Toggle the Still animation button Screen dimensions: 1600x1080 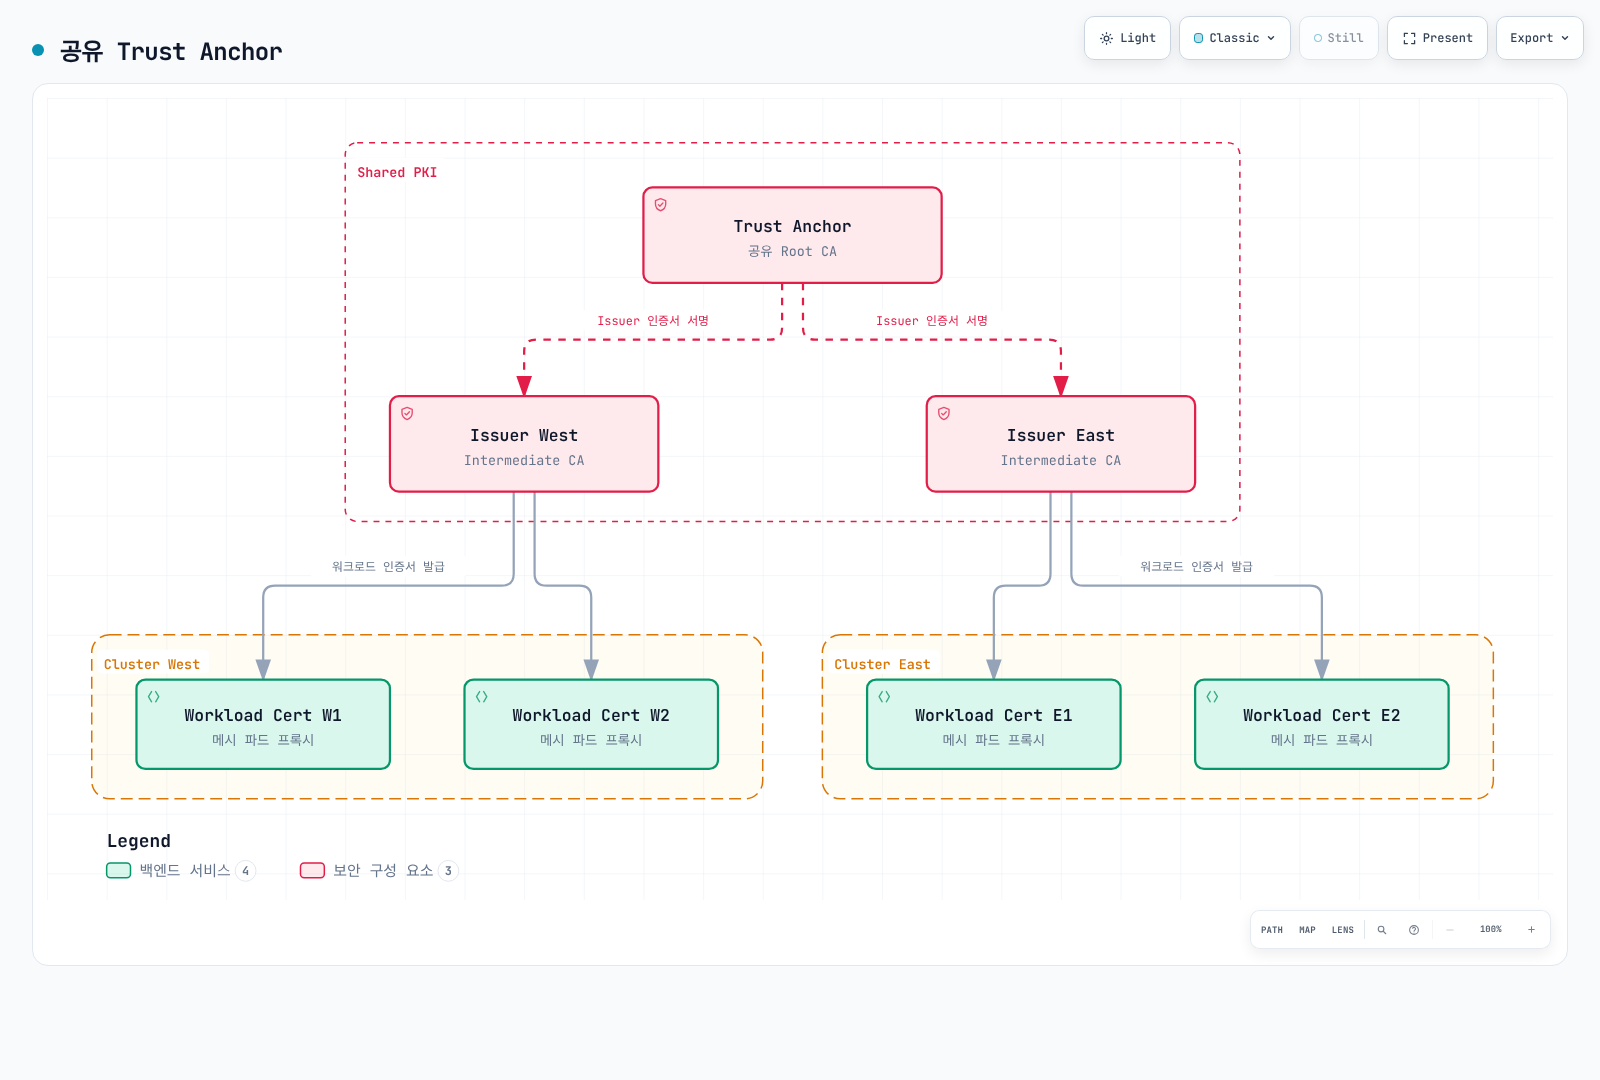click(1339, 38)
